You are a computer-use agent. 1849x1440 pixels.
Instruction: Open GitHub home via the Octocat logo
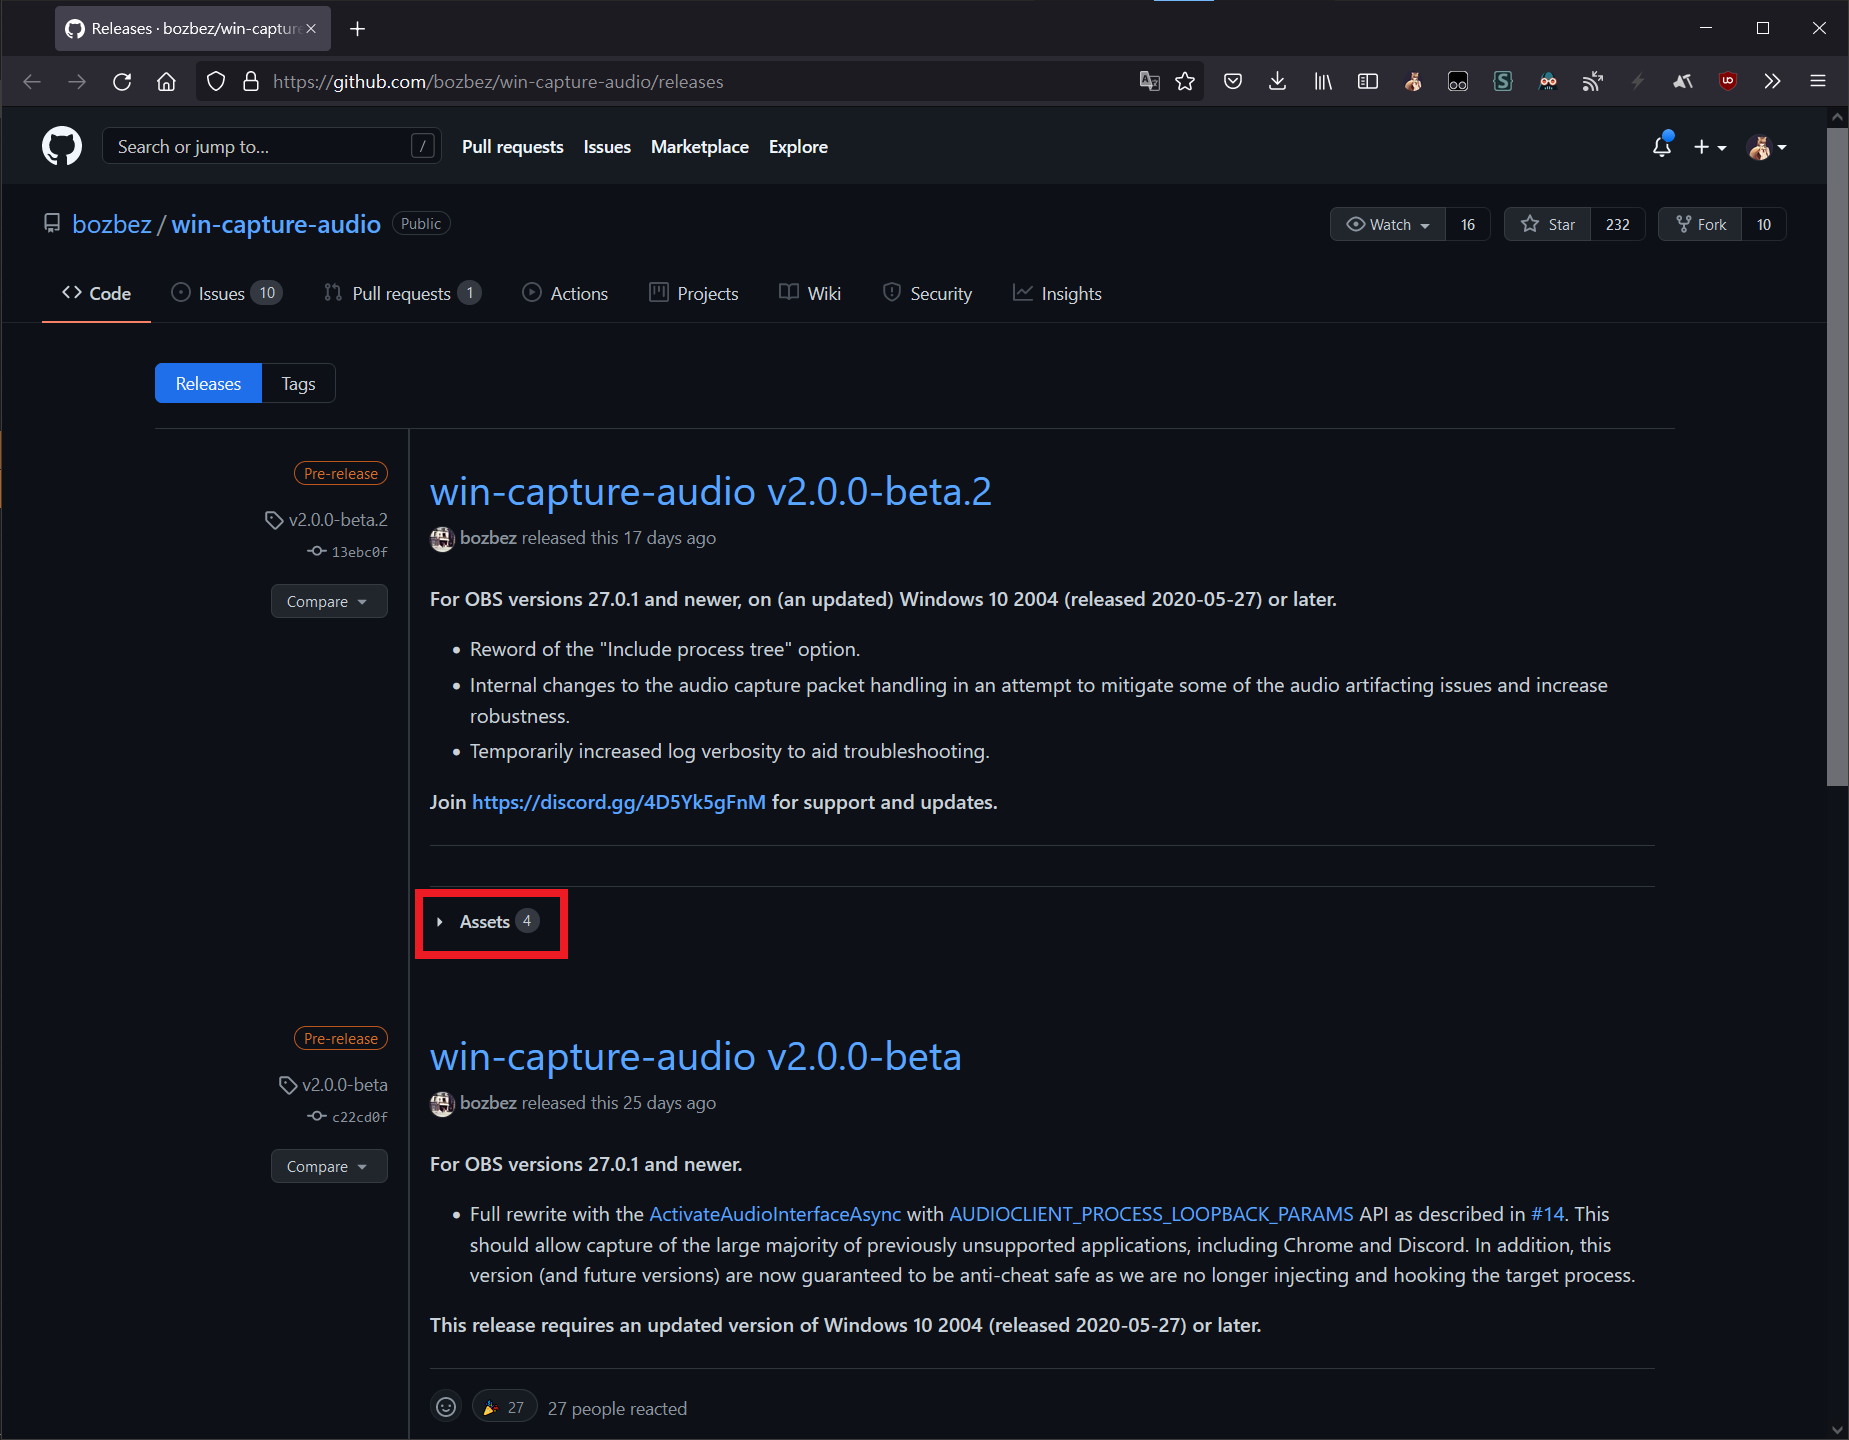coord(62,146)
